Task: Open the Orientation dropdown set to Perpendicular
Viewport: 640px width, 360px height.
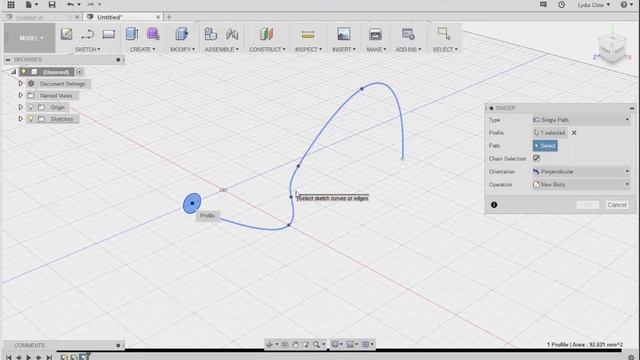Action: click(581, 172)
